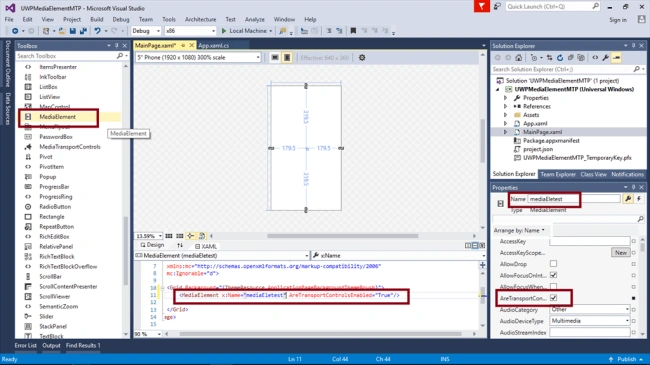
Task: Click the Undo arrow icon
Action: (97, 31)
